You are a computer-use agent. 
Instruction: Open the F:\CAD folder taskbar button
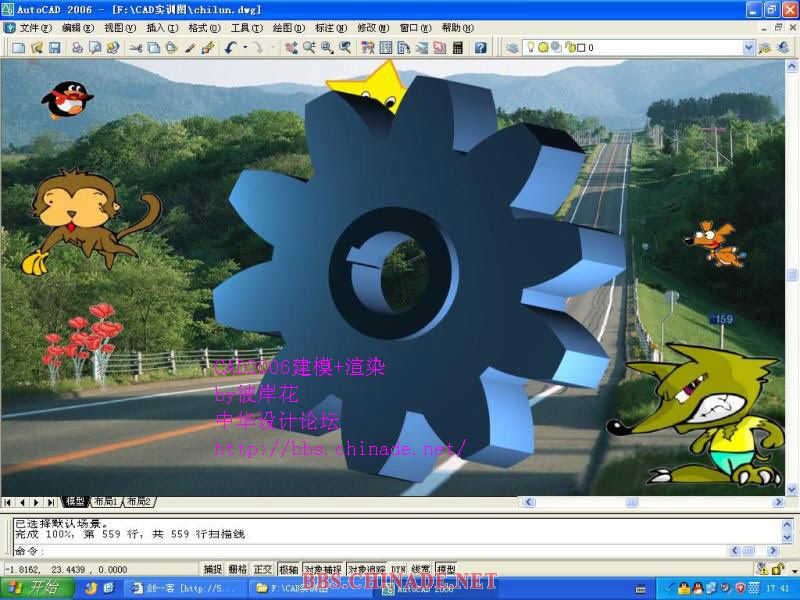pos(310,588)
